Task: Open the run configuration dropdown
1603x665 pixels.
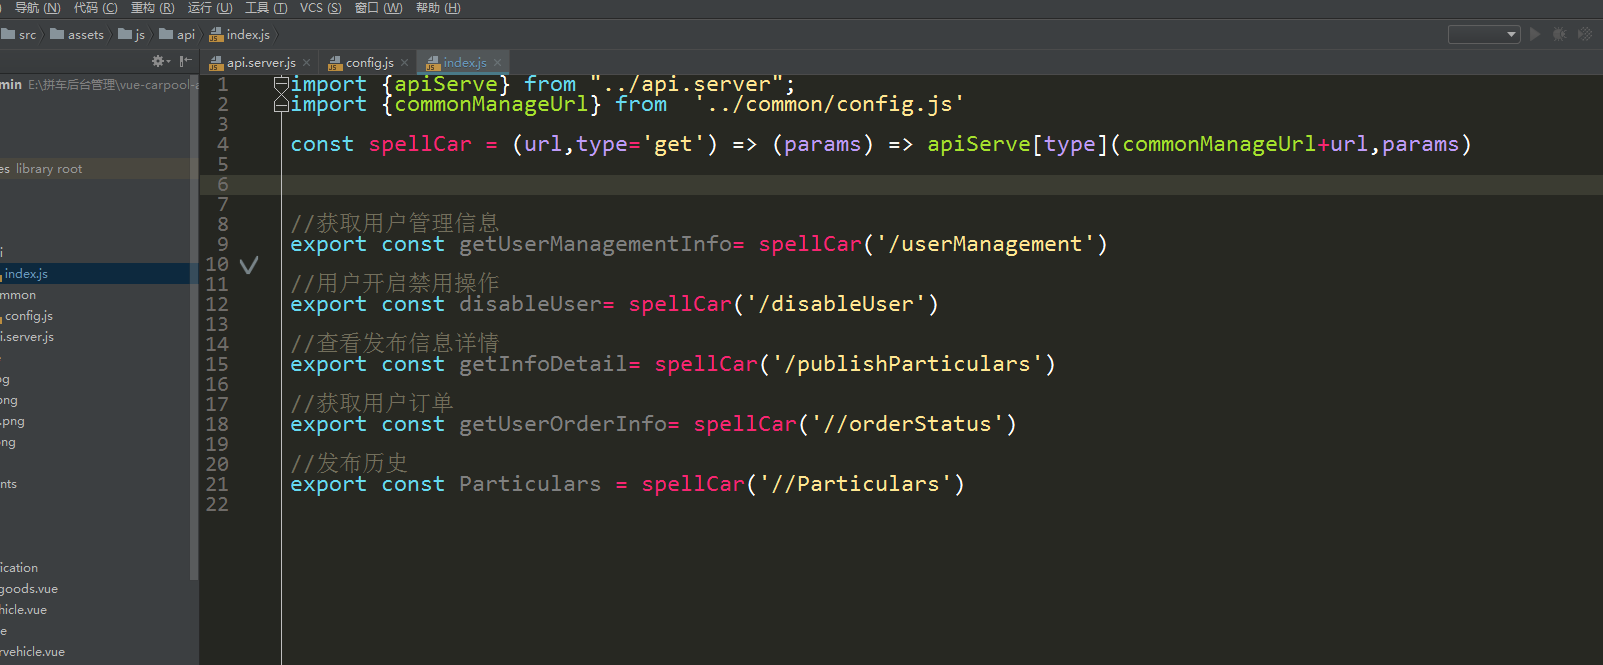Action: pos(1484,34)
